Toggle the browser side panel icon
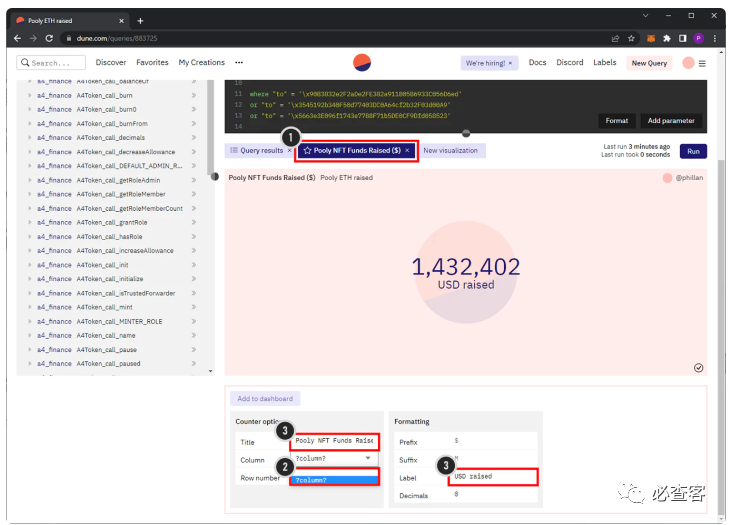The height and width of the screenshot is (525, 729). [683, 39]
